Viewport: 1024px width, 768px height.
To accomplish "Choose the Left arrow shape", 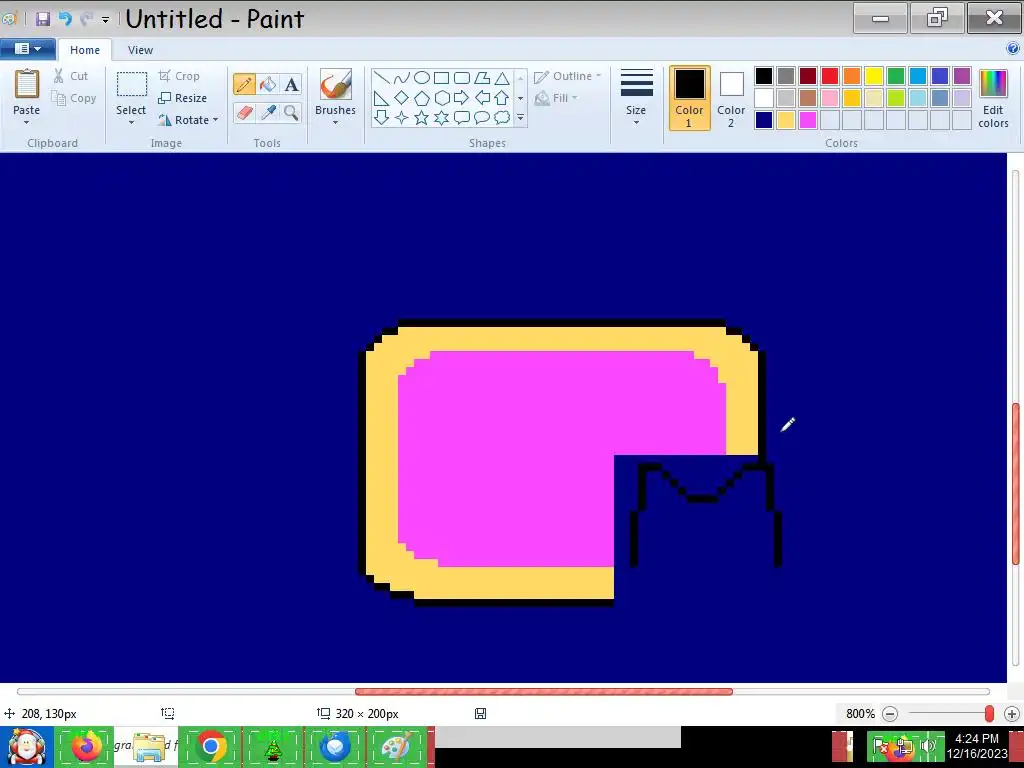I will (482, 98).
